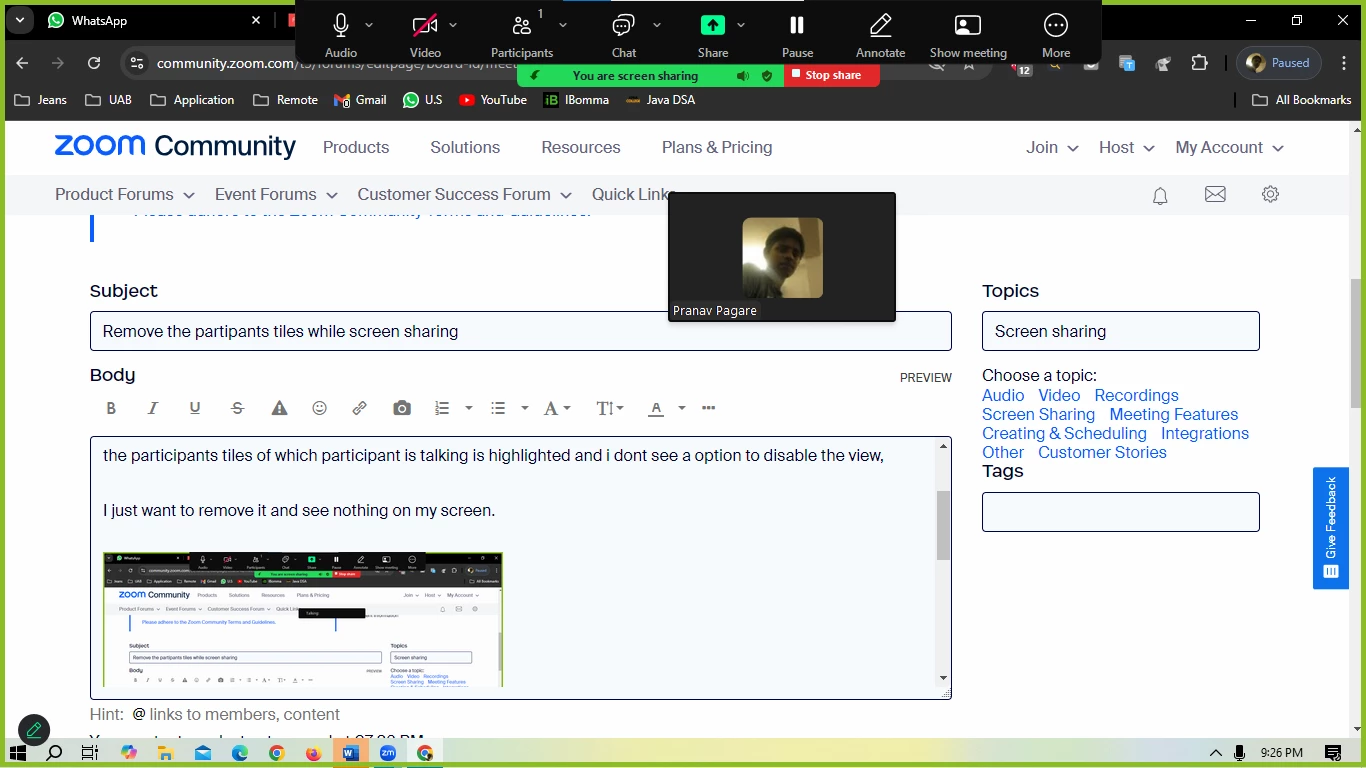Insert a bulleted list
The width and height of the screenshot is (1366, 768).
tap(498, 408)
